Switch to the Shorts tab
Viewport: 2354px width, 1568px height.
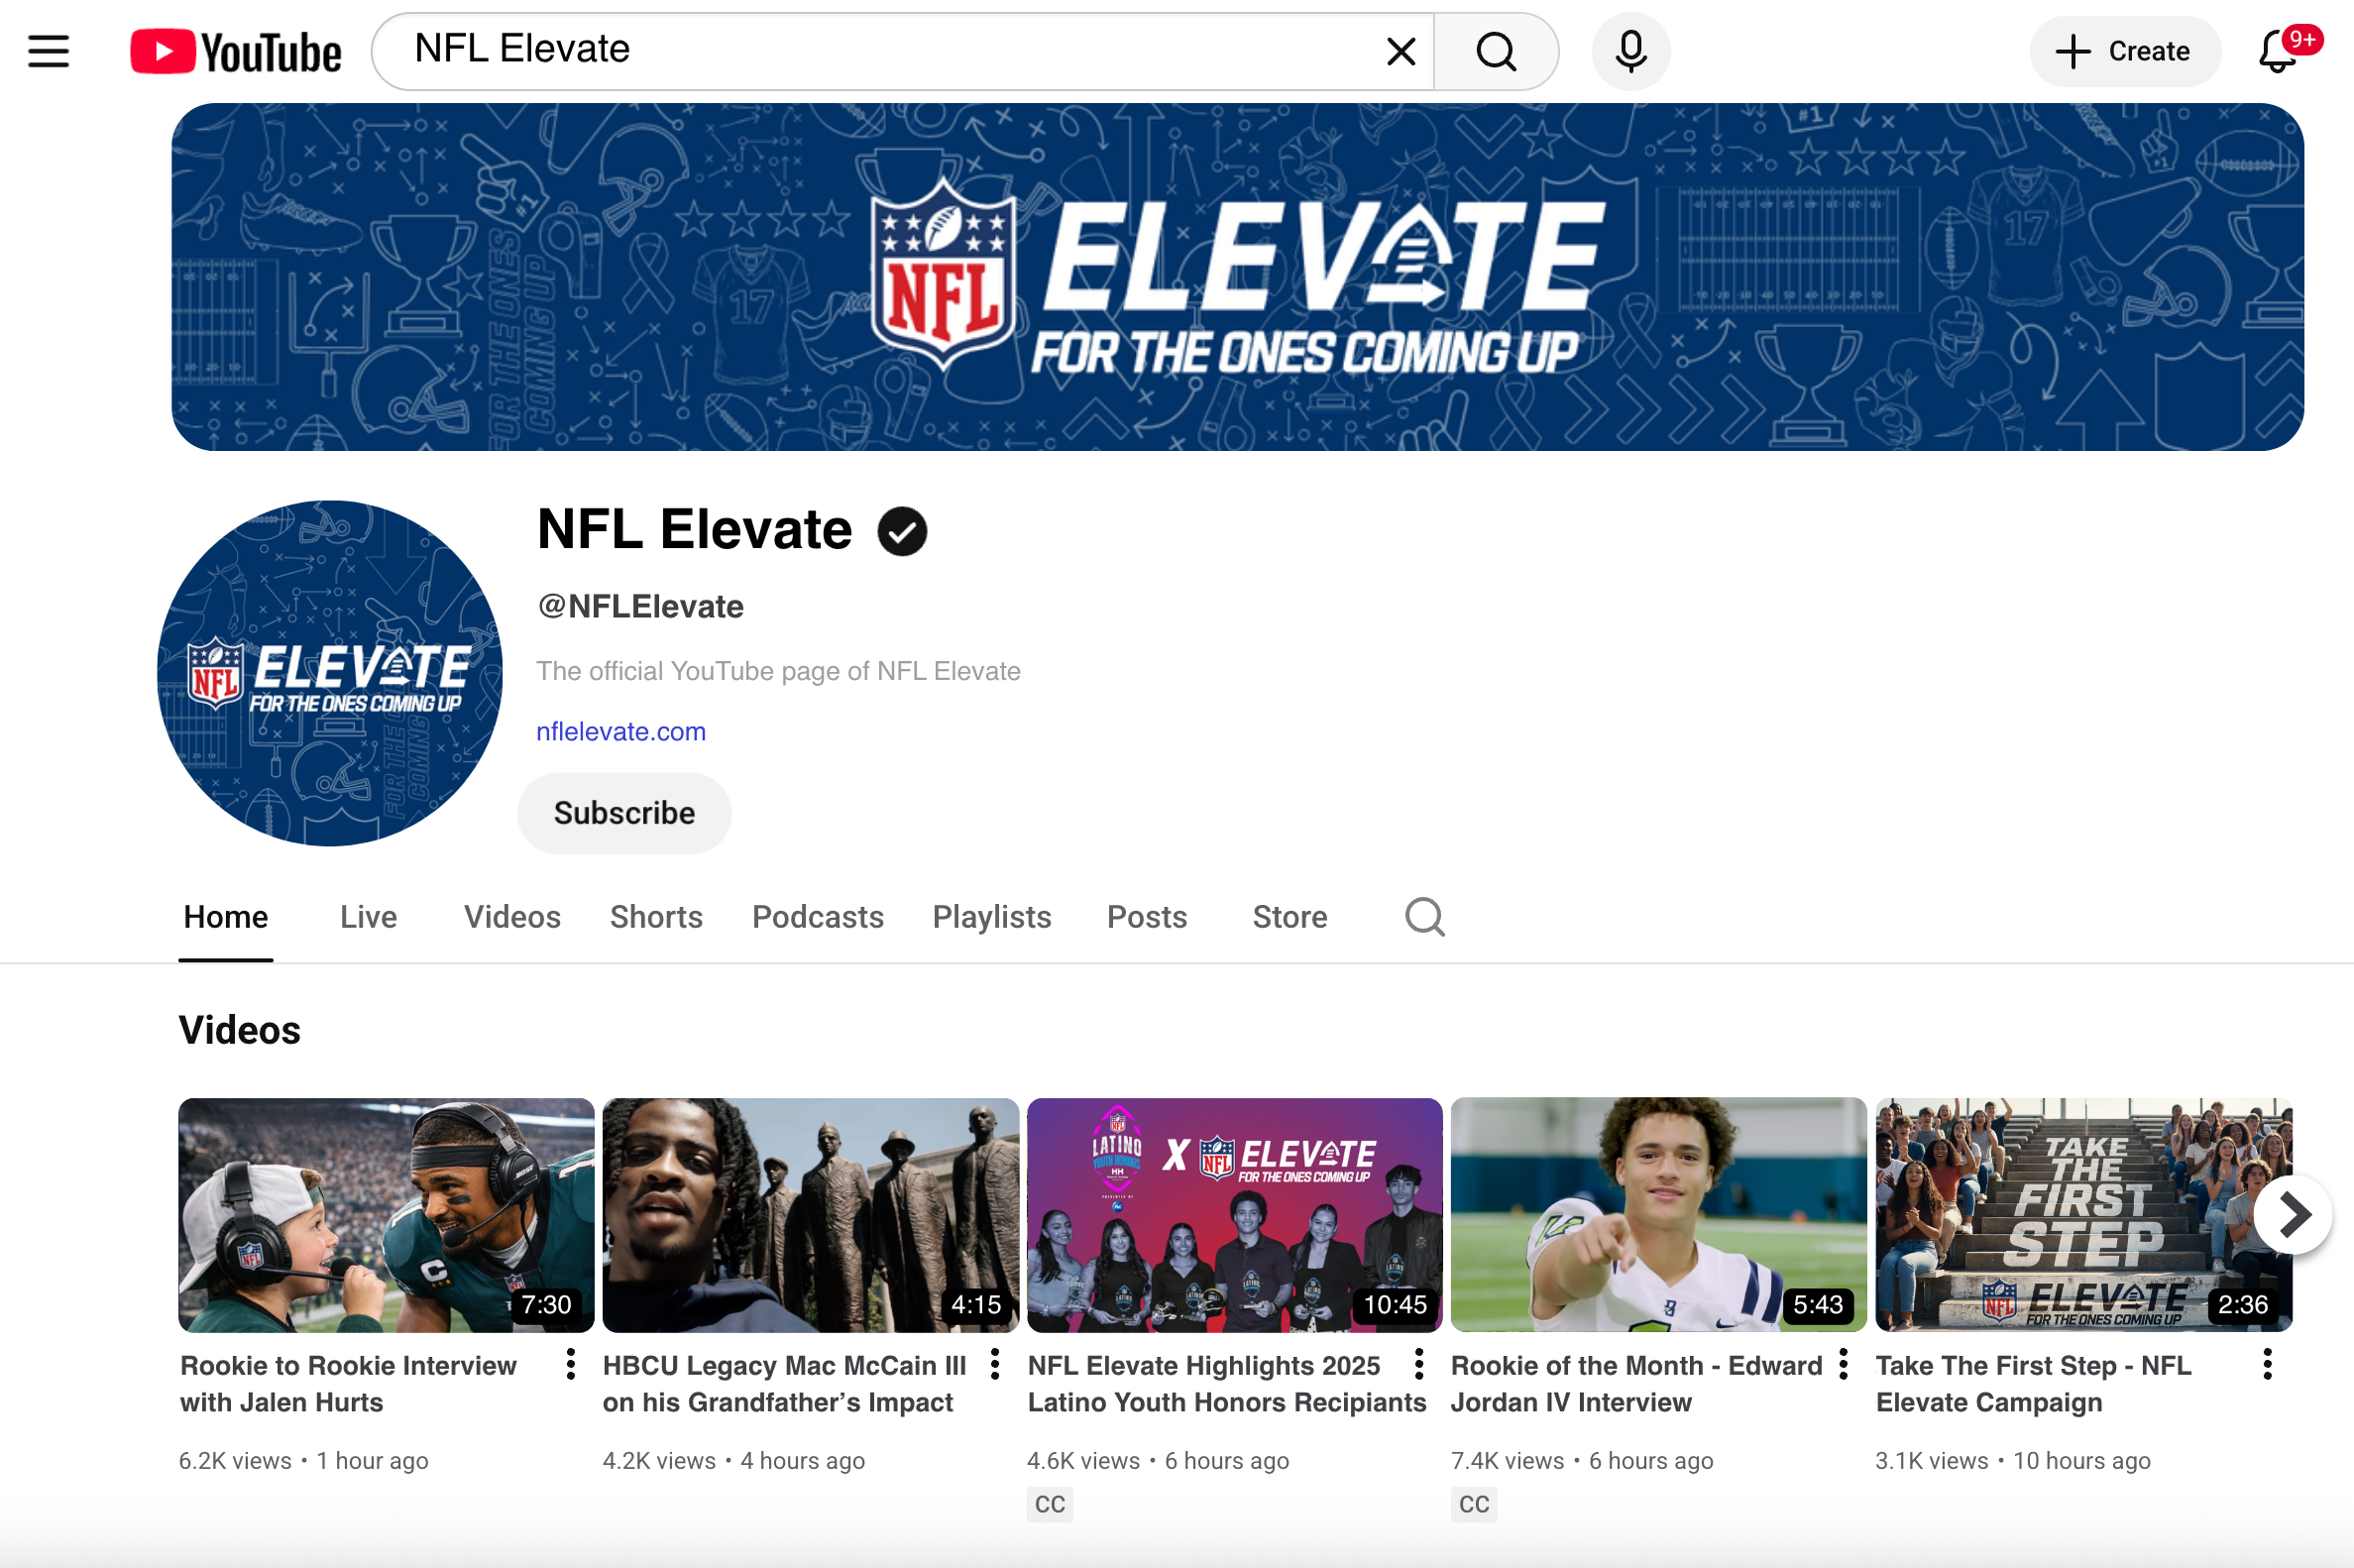[x=656, y=916]
